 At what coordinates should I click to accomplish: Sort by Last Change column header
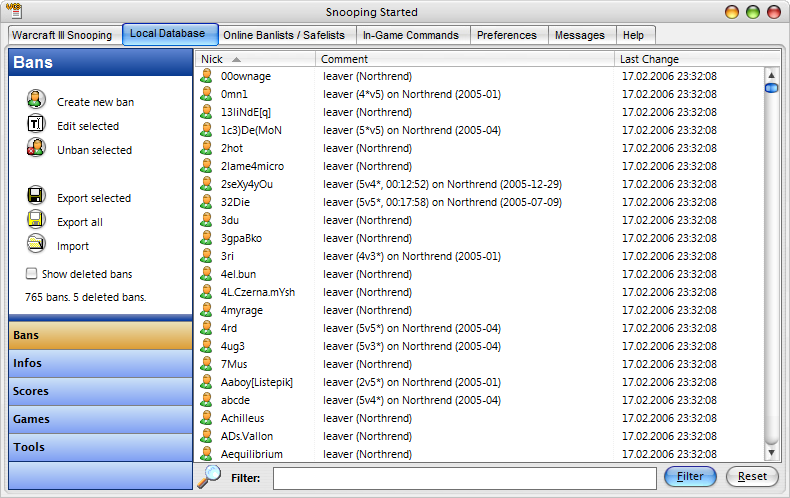697,59
